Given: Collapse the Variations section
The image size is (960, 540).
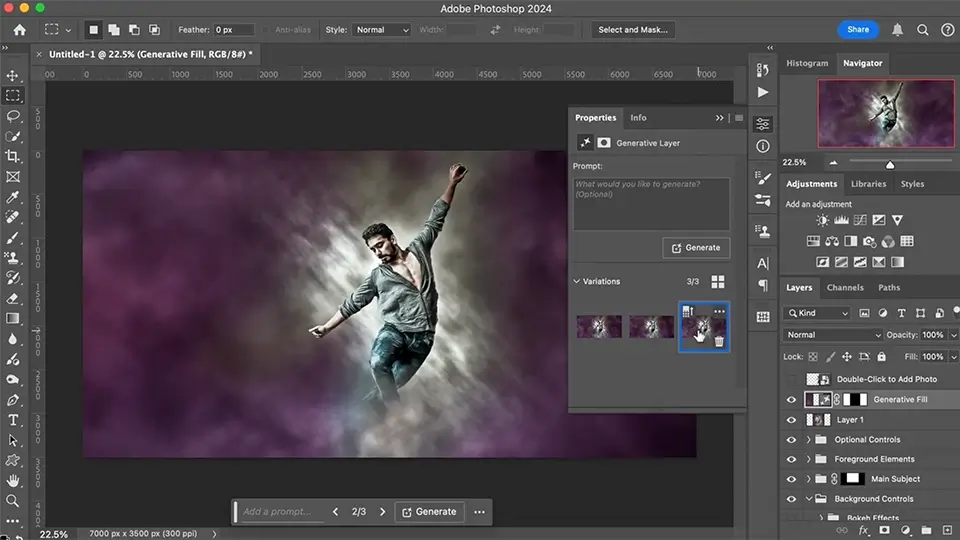Looking at the screenshot, I should 577,282.
